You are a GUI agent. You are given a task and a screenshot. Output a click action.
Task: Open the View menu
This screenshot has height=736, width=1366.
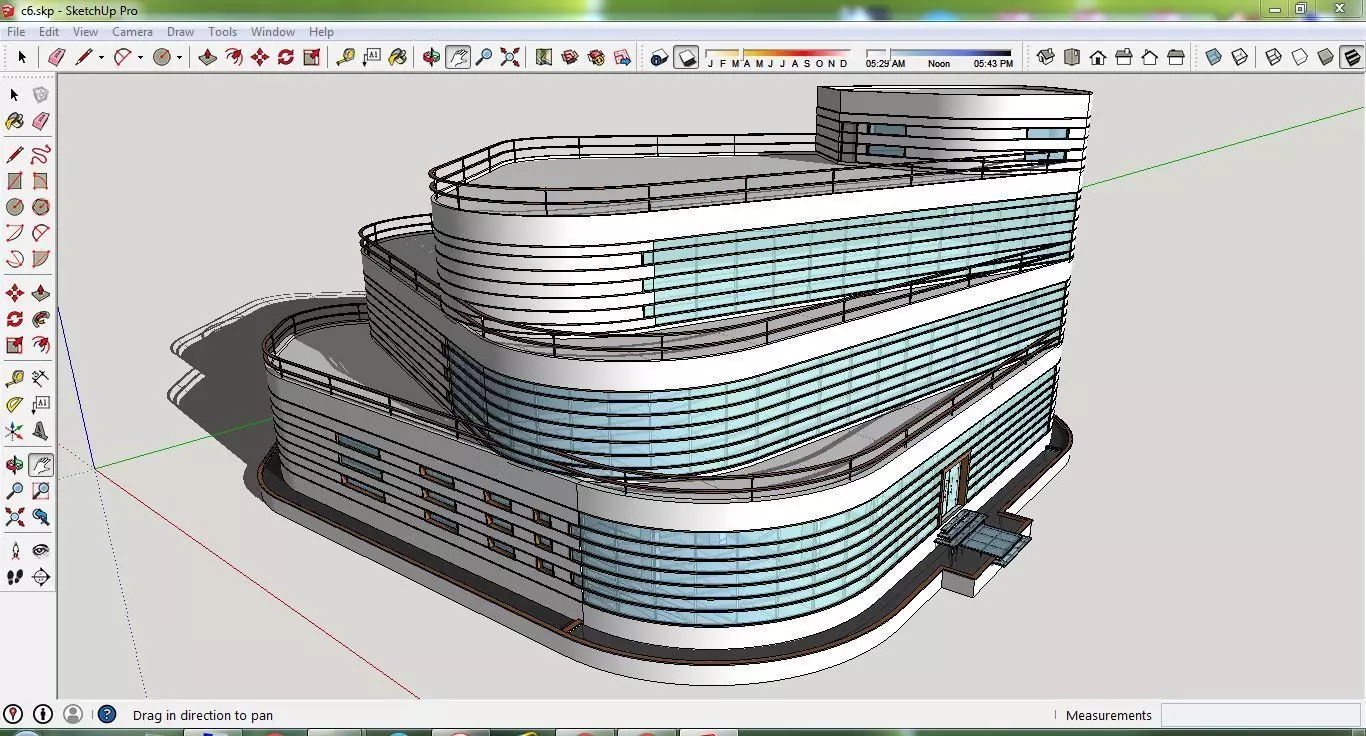coord(85,32)
